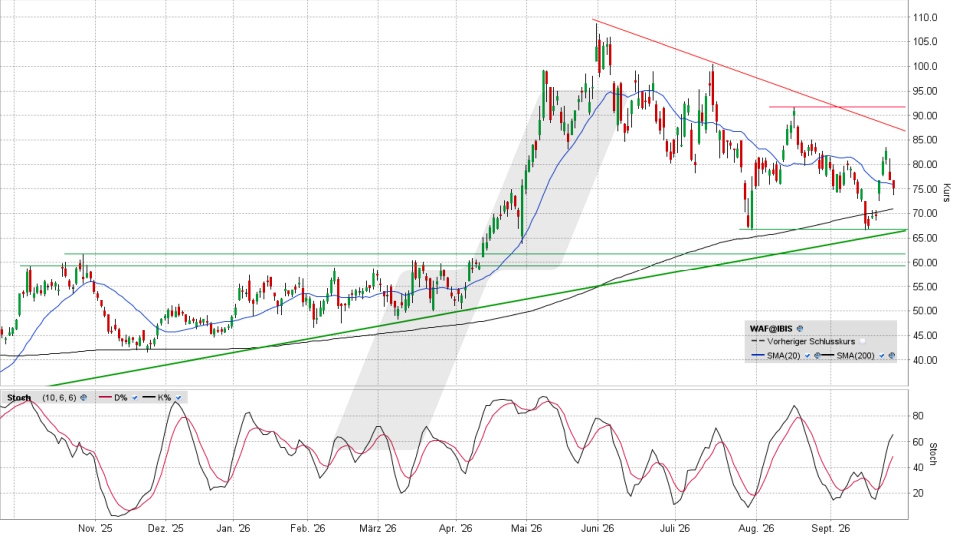Click the Dez. '25 date label
960x540 pixels.
(x=166, y=528)
